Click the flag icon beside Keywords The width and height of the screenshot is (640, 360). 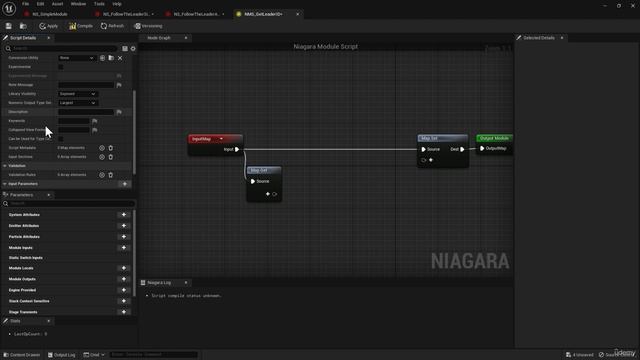click(x=95, y=121)
